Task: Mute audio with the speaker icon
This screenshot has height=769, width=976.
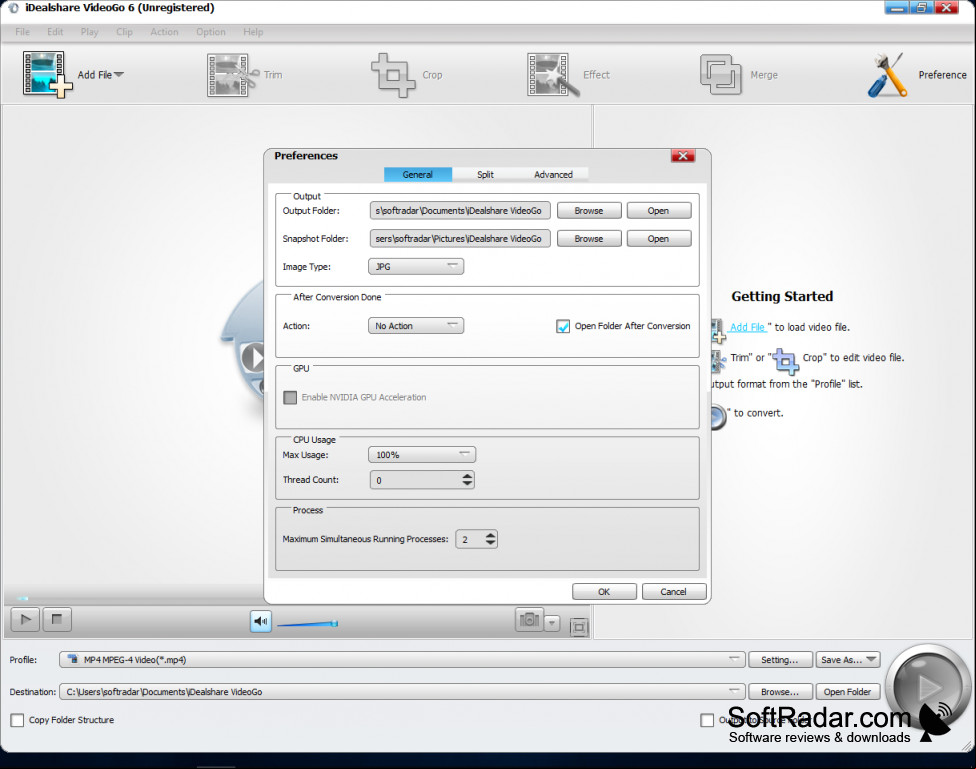Action: point(261,621)
